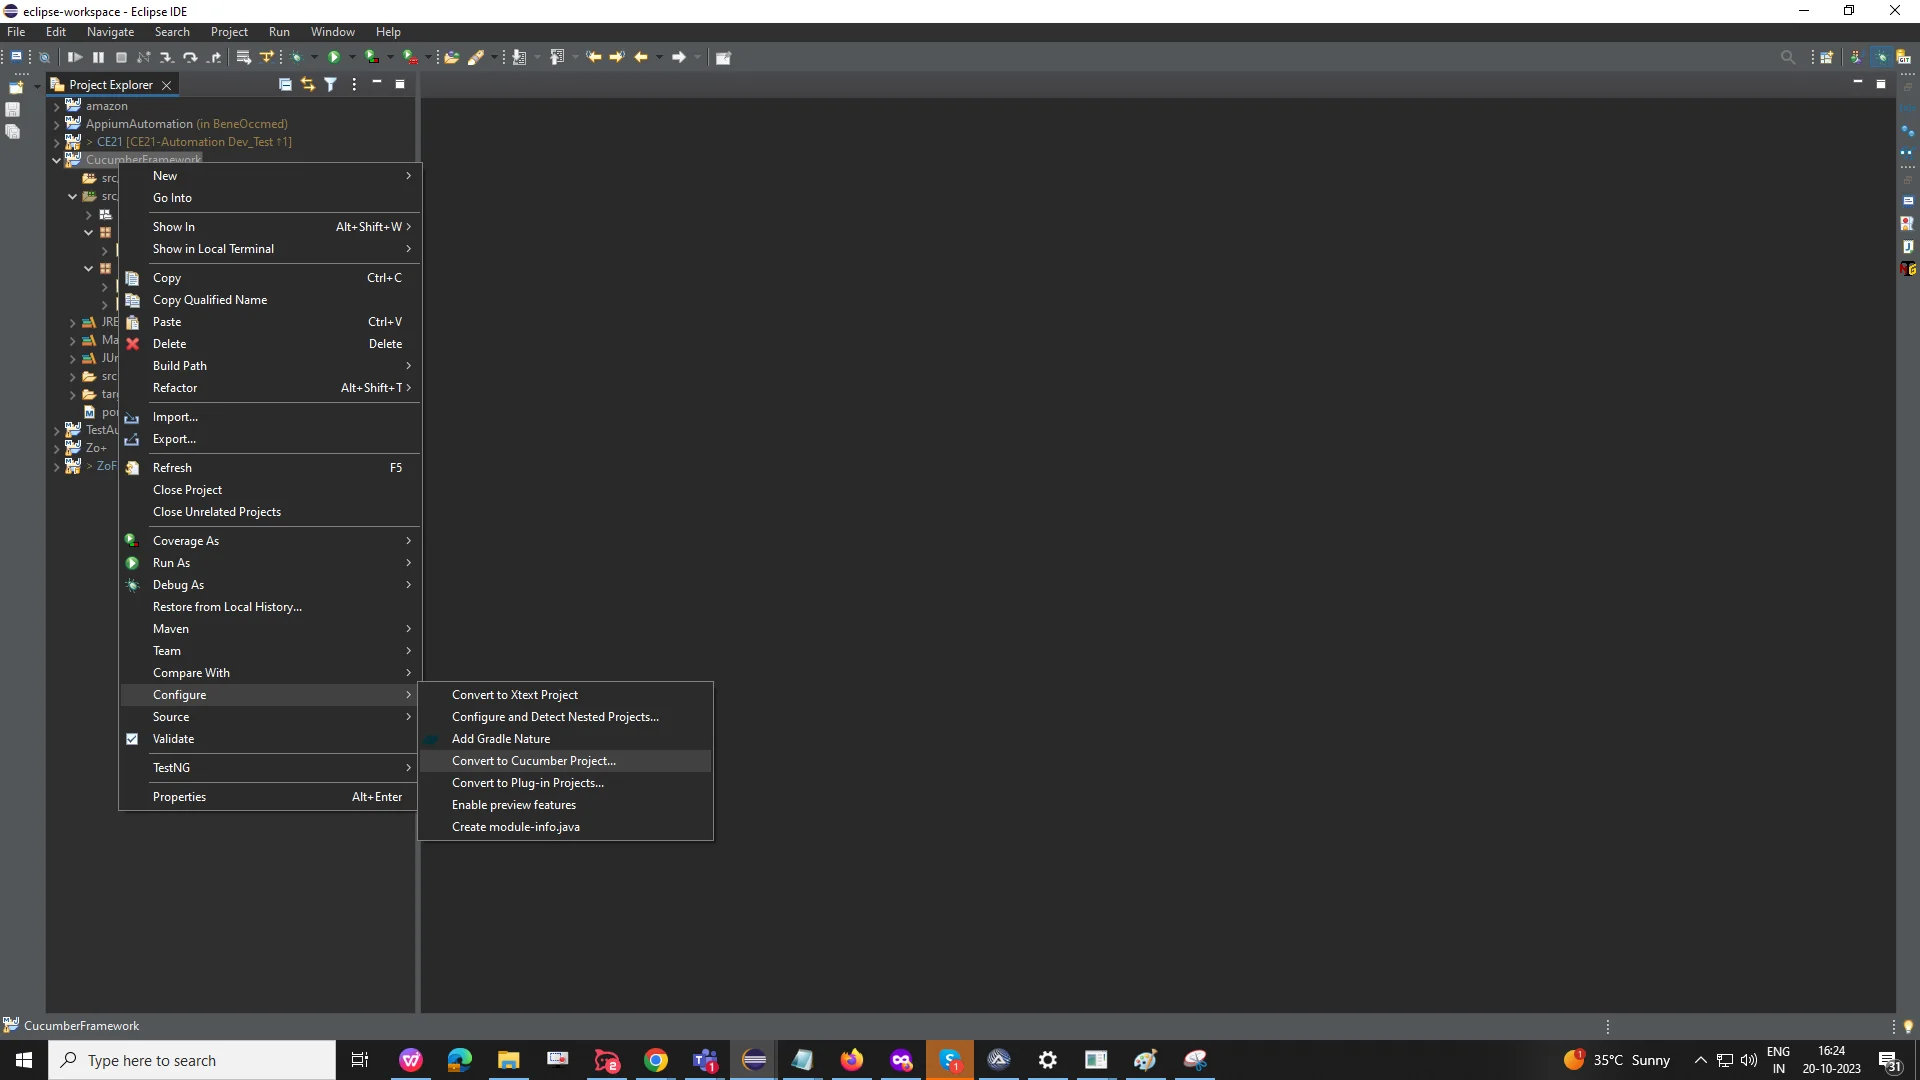This screenshot has width=1920, height=1080.
Task: Open the Project Explorer filter icon
Action: click(x=331, y=85)
